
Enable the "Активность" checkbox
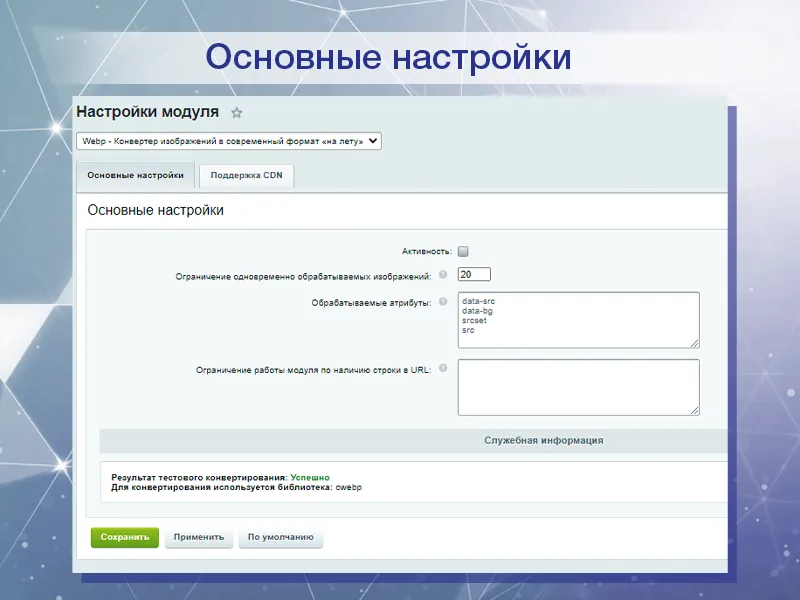coord(463,251)
